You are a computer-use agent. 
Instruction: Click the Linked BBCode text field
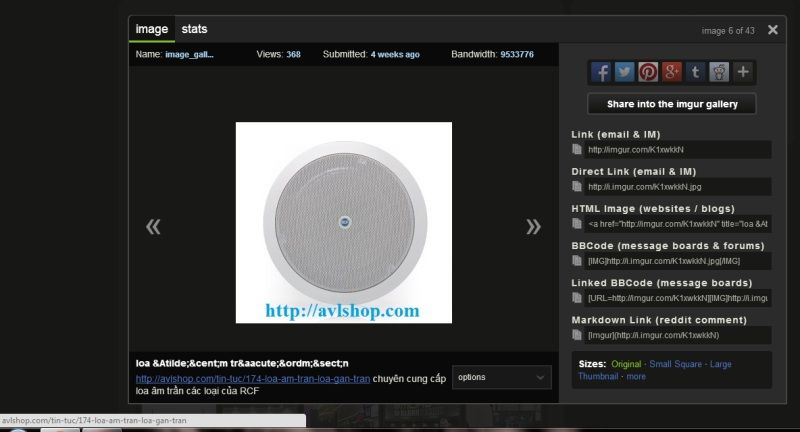pyautogui.click(x=678, y=298)
